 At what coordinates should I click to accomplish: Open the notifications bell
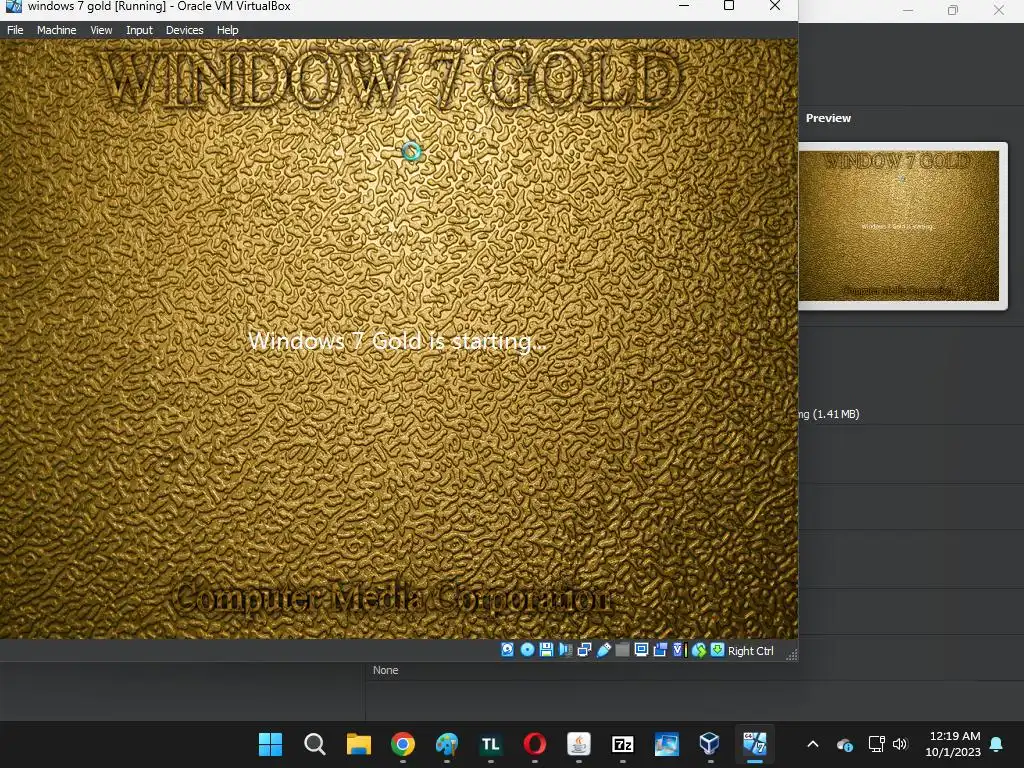pos(997,744)
